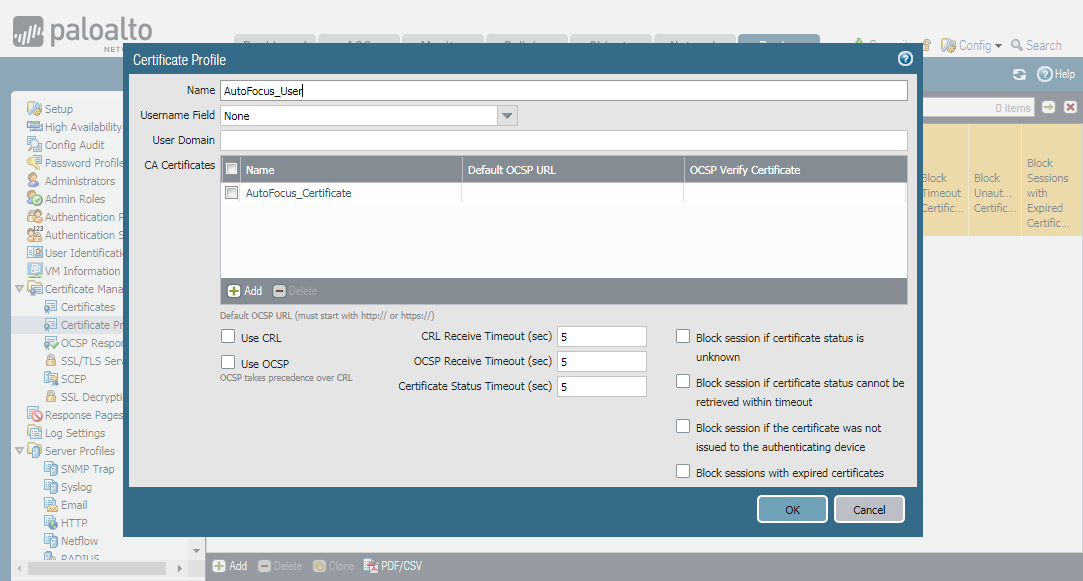Enable the Use CRL checkbox
The image size is (1083, 581).
point(228,336)
